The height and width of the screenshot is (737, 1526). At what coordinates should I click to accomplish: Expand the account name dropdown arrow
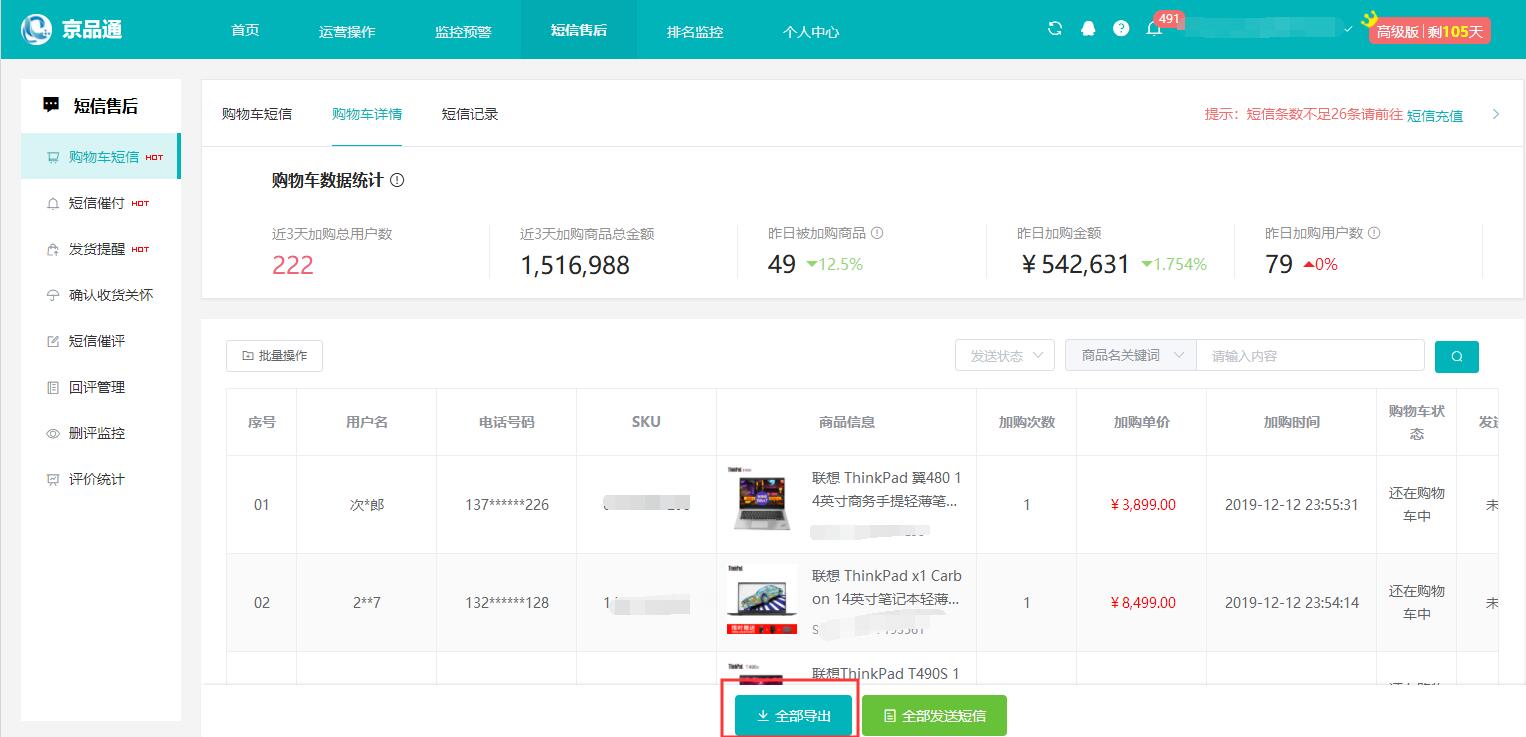point(1348,30)
